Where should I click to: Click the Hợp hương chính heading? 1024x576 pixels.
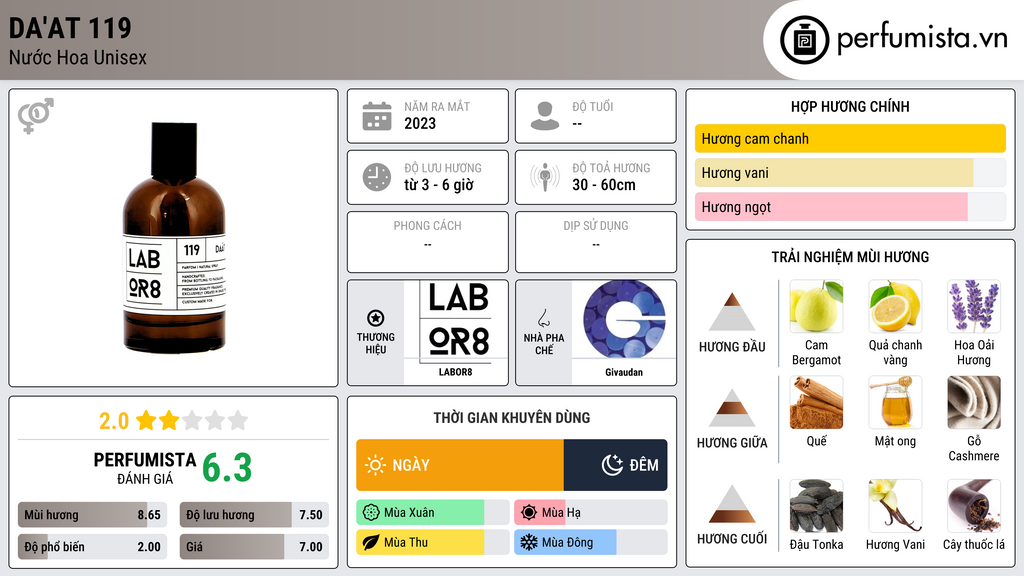pos(850,106)
